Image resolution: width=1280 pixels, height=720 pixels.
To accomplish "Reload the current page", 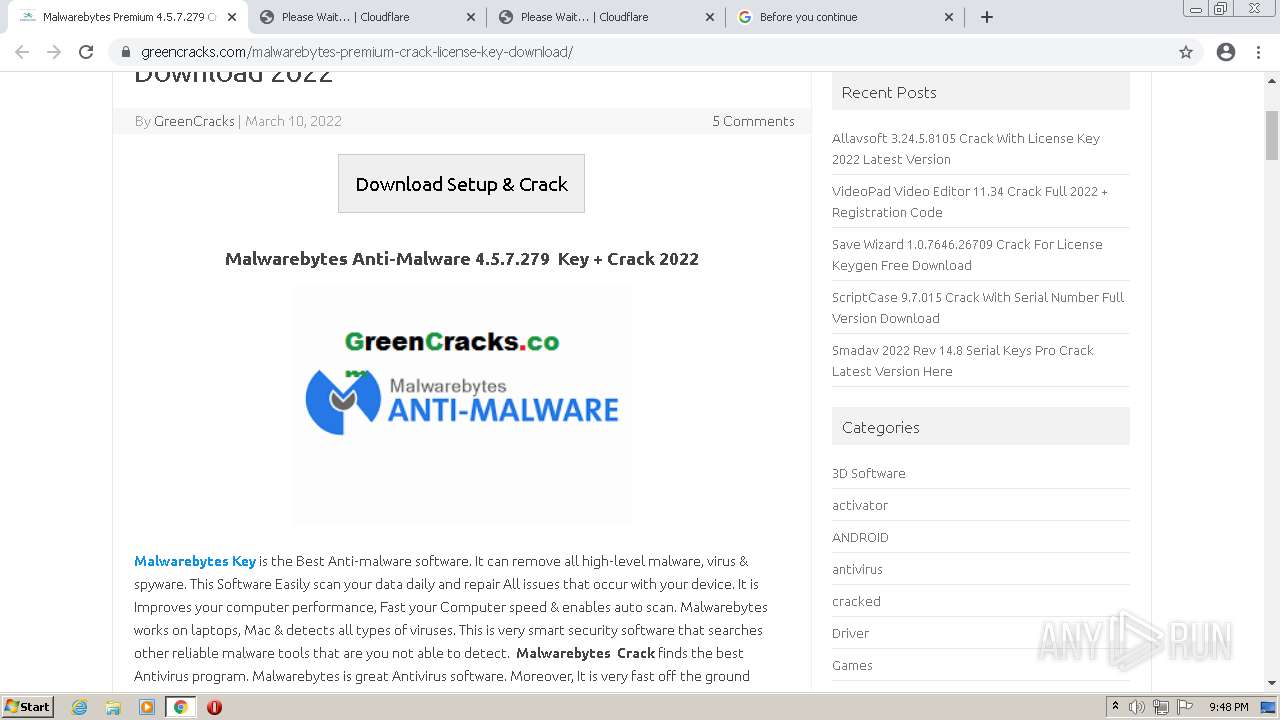I will (86, 52).
